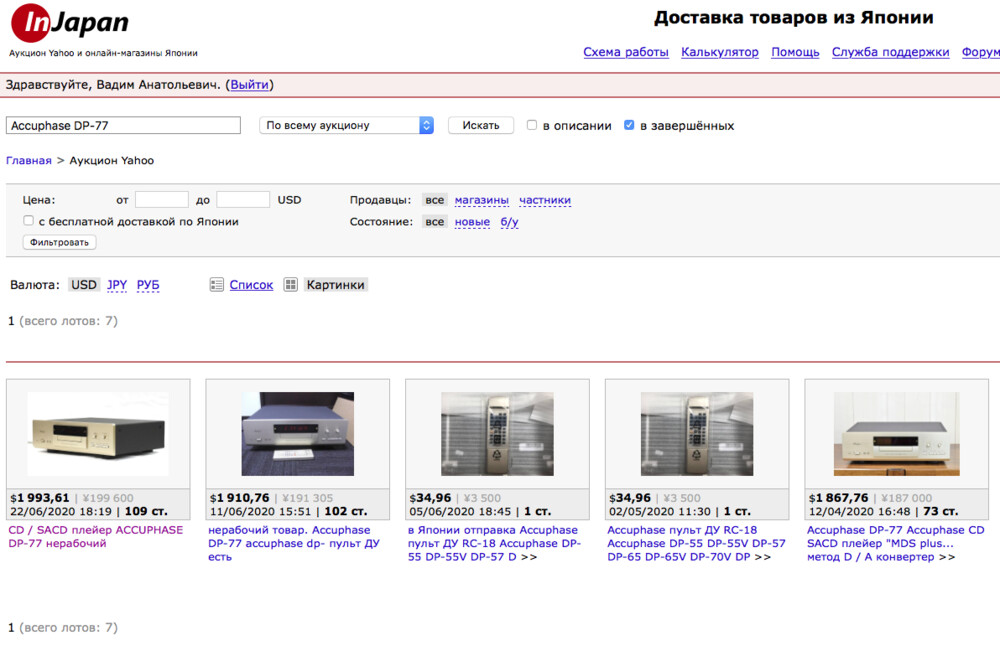This screenshot has width=1000, height=656.
Task: Enable free shipping within Japan filter
Action: click(x=28, y=220)
